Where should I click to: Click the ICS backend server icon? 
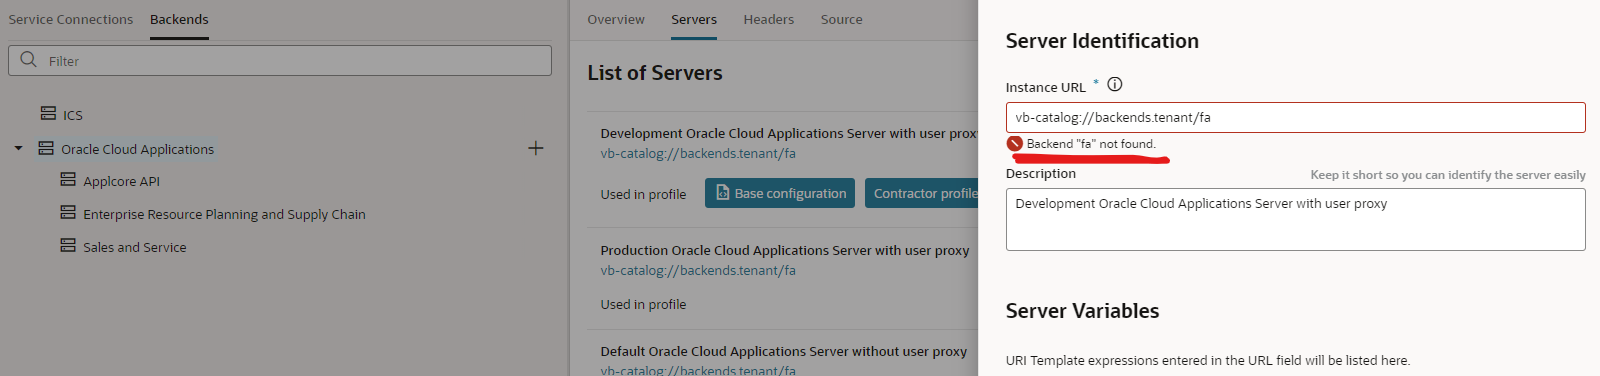click(x=48, y=114)
